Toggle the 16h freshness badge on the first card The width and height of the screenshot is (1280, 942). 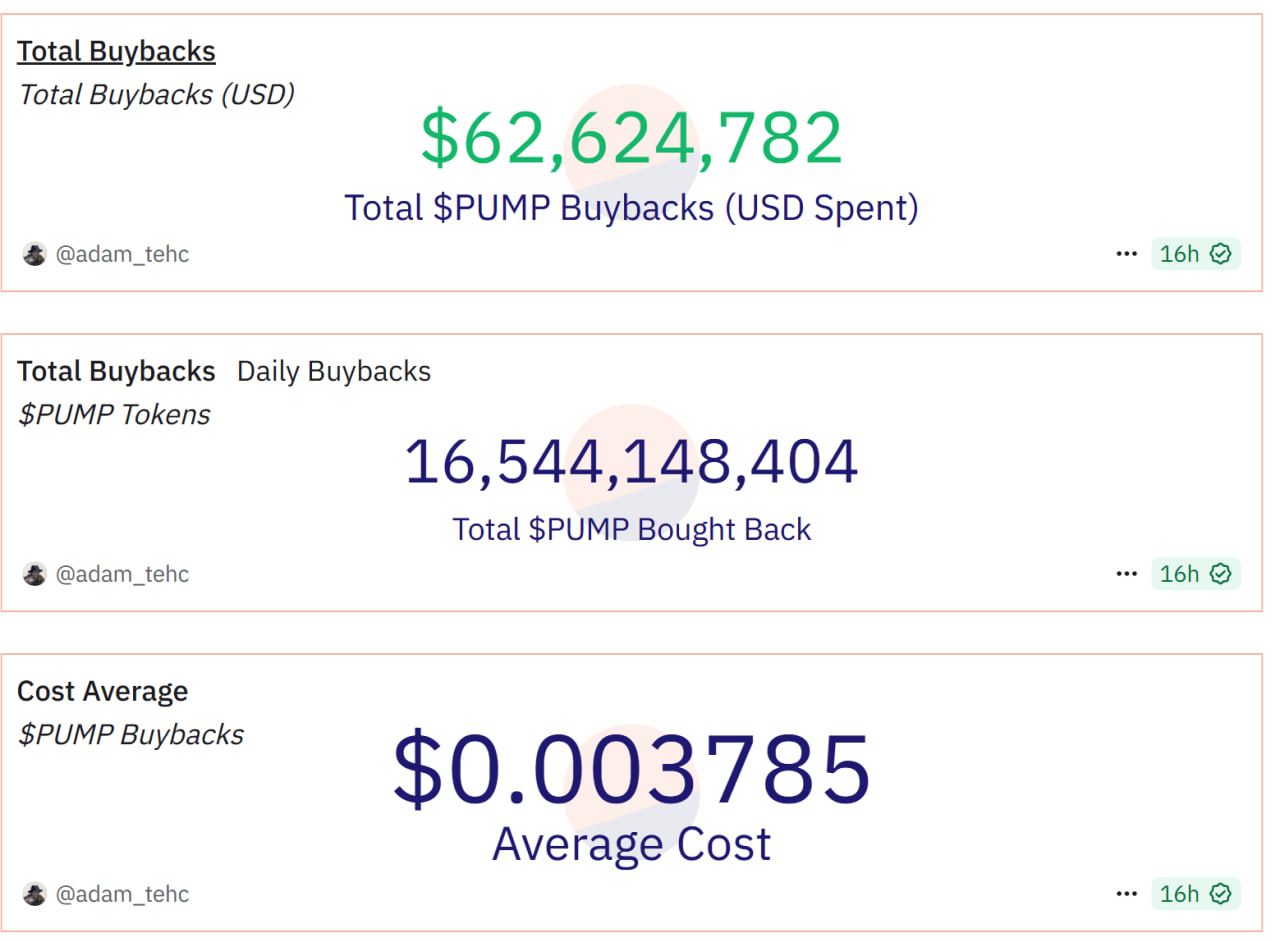pos(1196,253)
